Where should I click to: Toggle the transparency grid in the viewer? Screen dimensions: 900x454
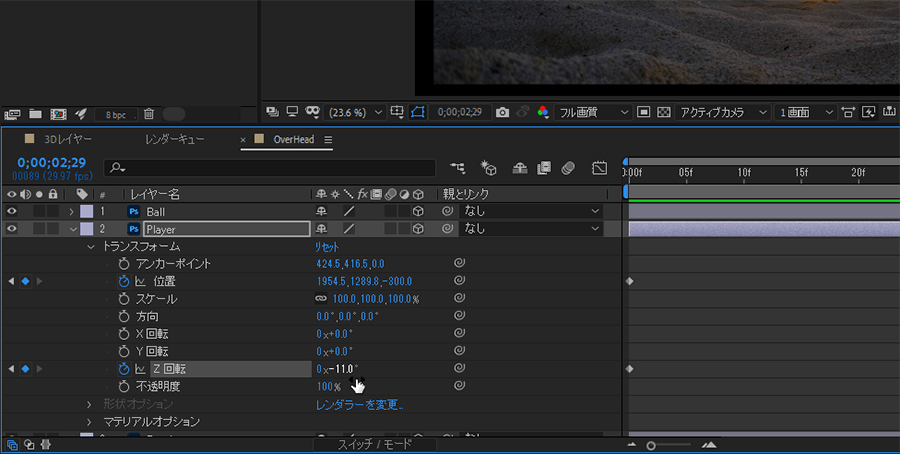pyautogui.click(x=664, y=112)
